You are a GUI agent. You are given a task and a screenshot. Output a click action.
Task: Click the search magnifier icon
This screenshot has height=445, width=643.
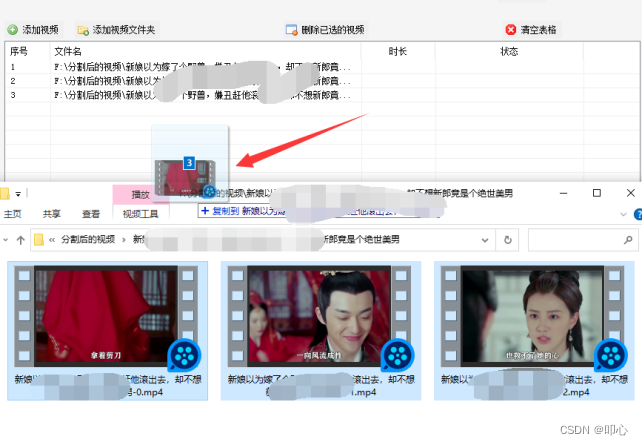pyautogui.click(x=628, y=240)
